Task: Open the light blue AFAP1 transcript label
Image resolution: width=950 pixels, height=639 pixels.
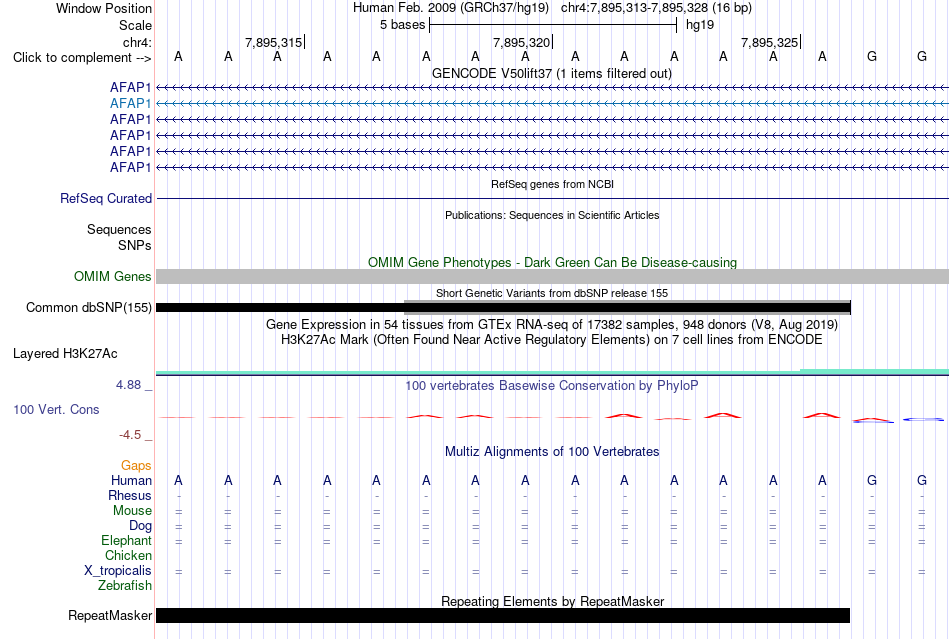Action: click(x=130, y=104)
